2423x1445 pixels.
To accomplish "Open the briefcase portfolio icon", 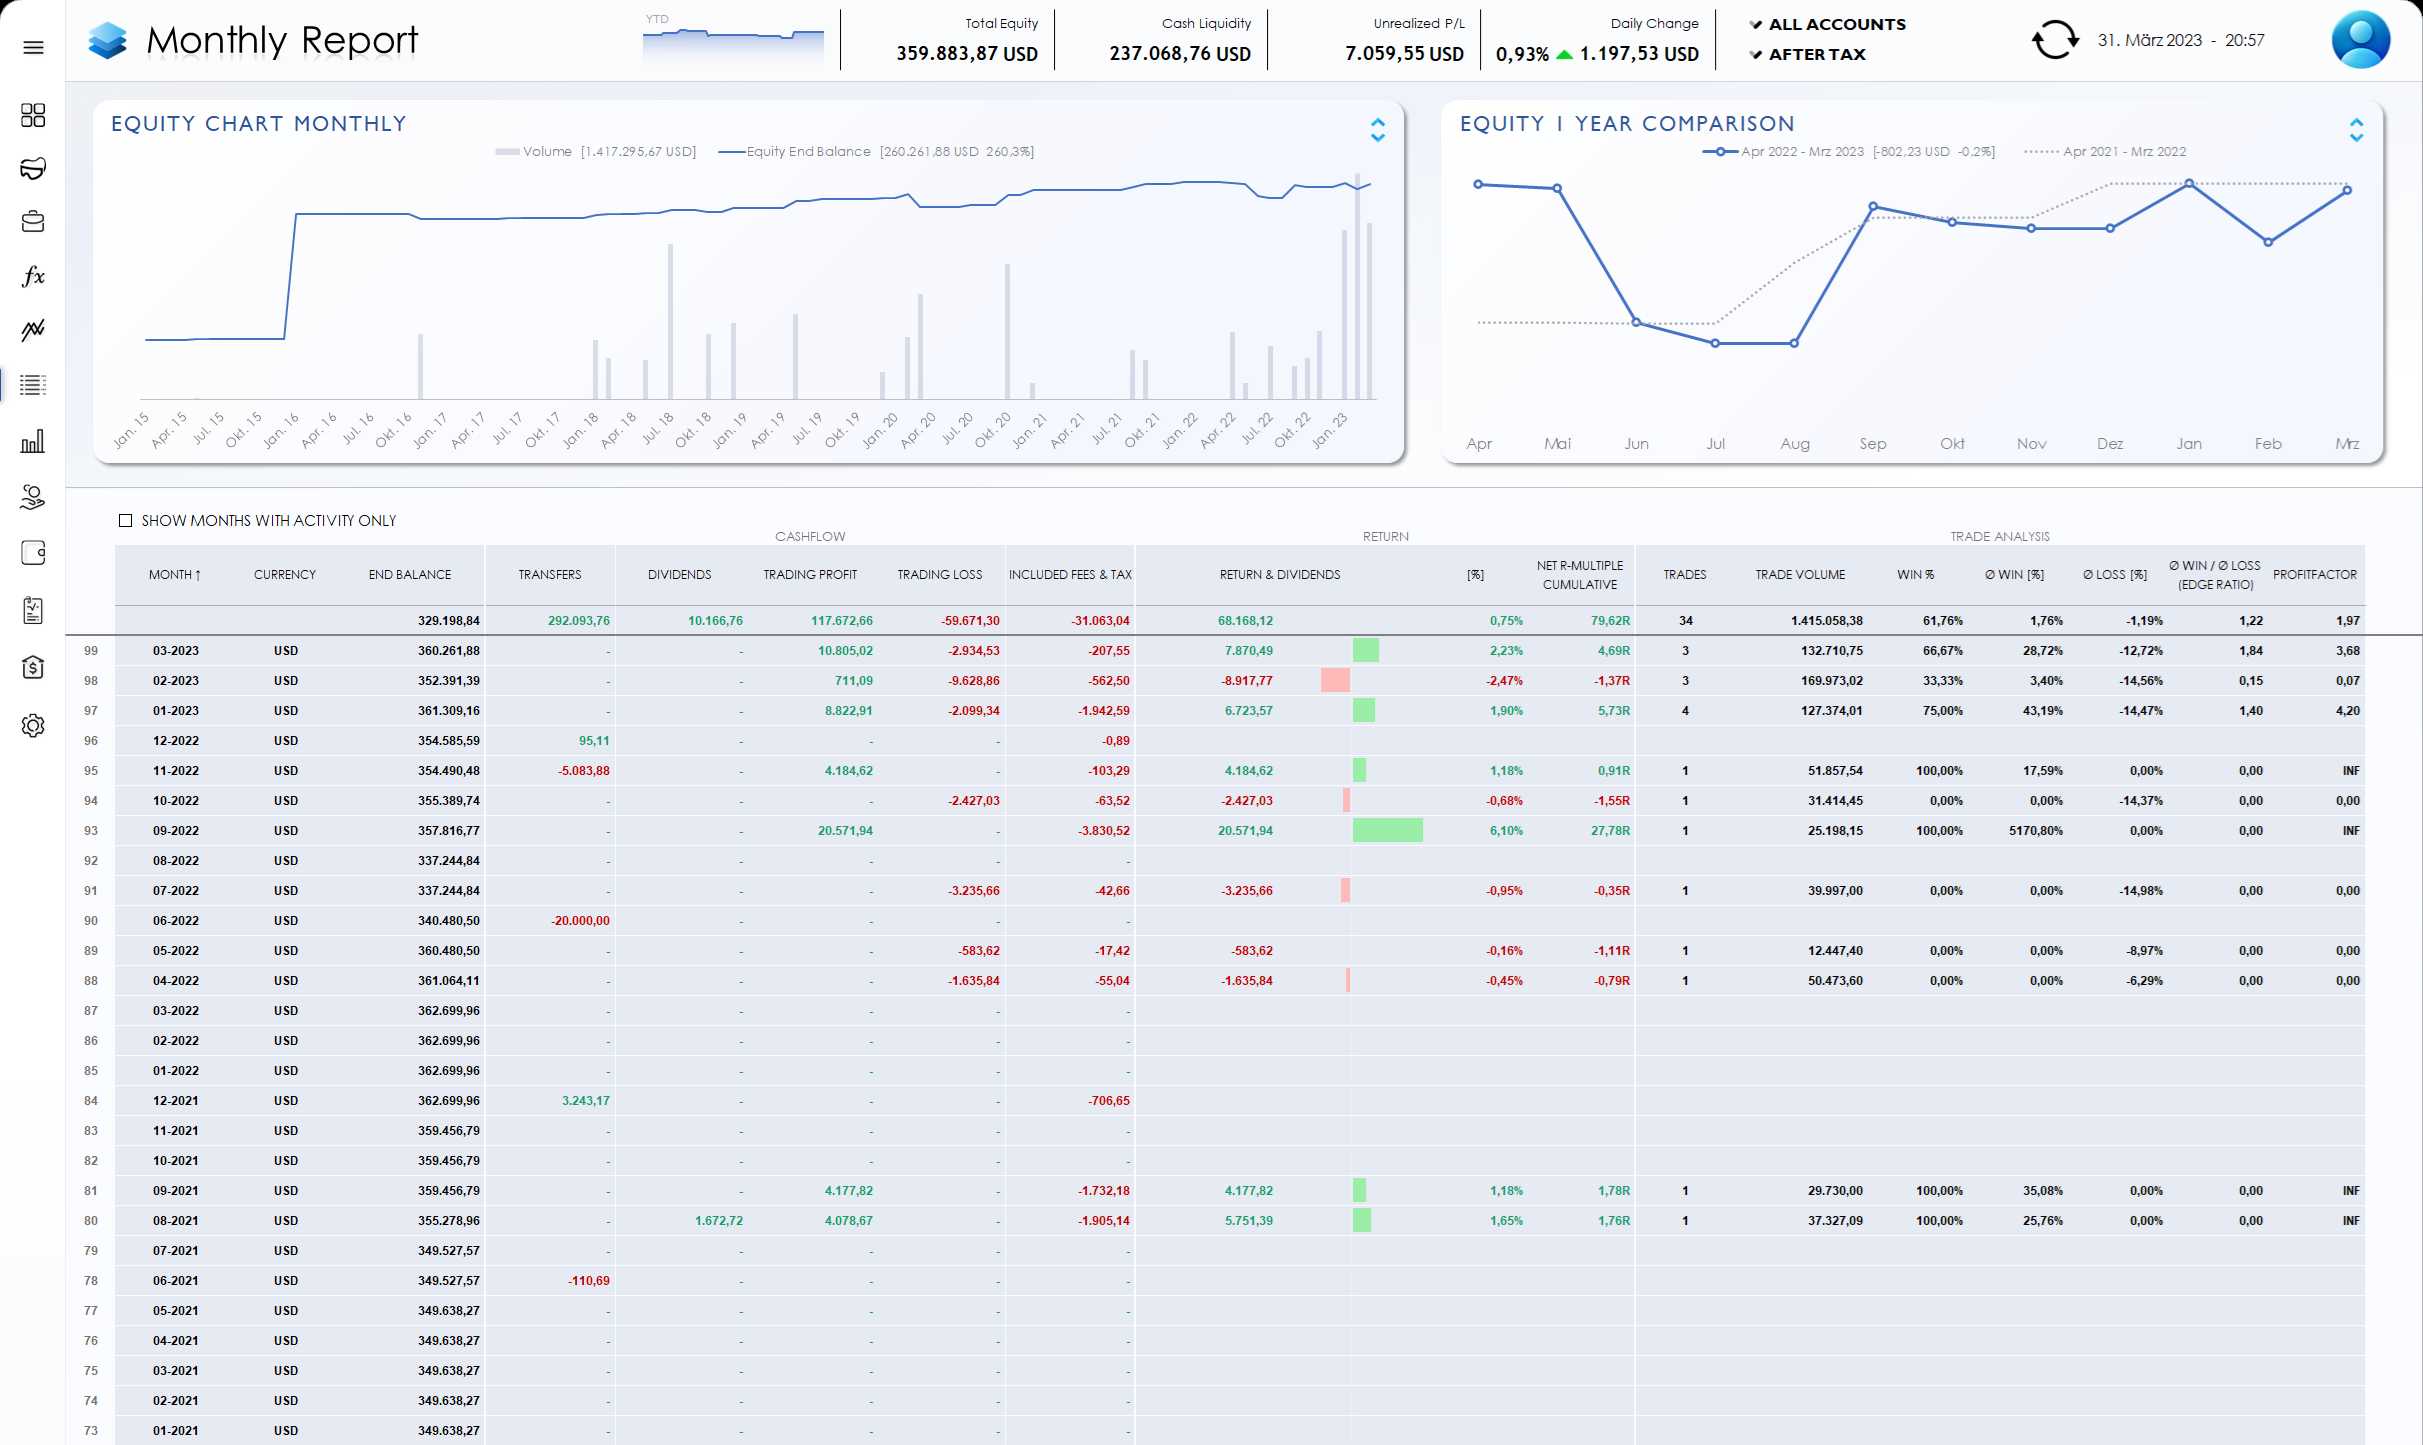I will [33, 221].
